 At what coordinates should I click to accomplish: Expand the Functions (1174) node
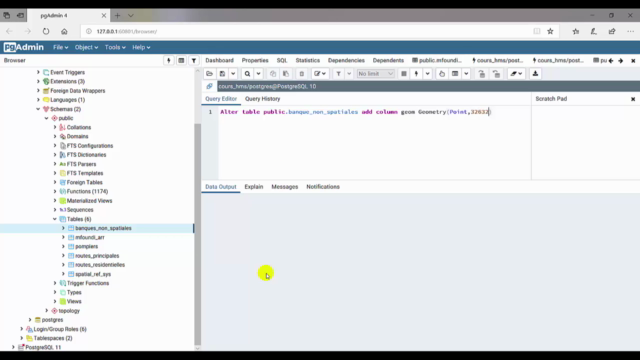pyautogui.click(x=55, y=191)
